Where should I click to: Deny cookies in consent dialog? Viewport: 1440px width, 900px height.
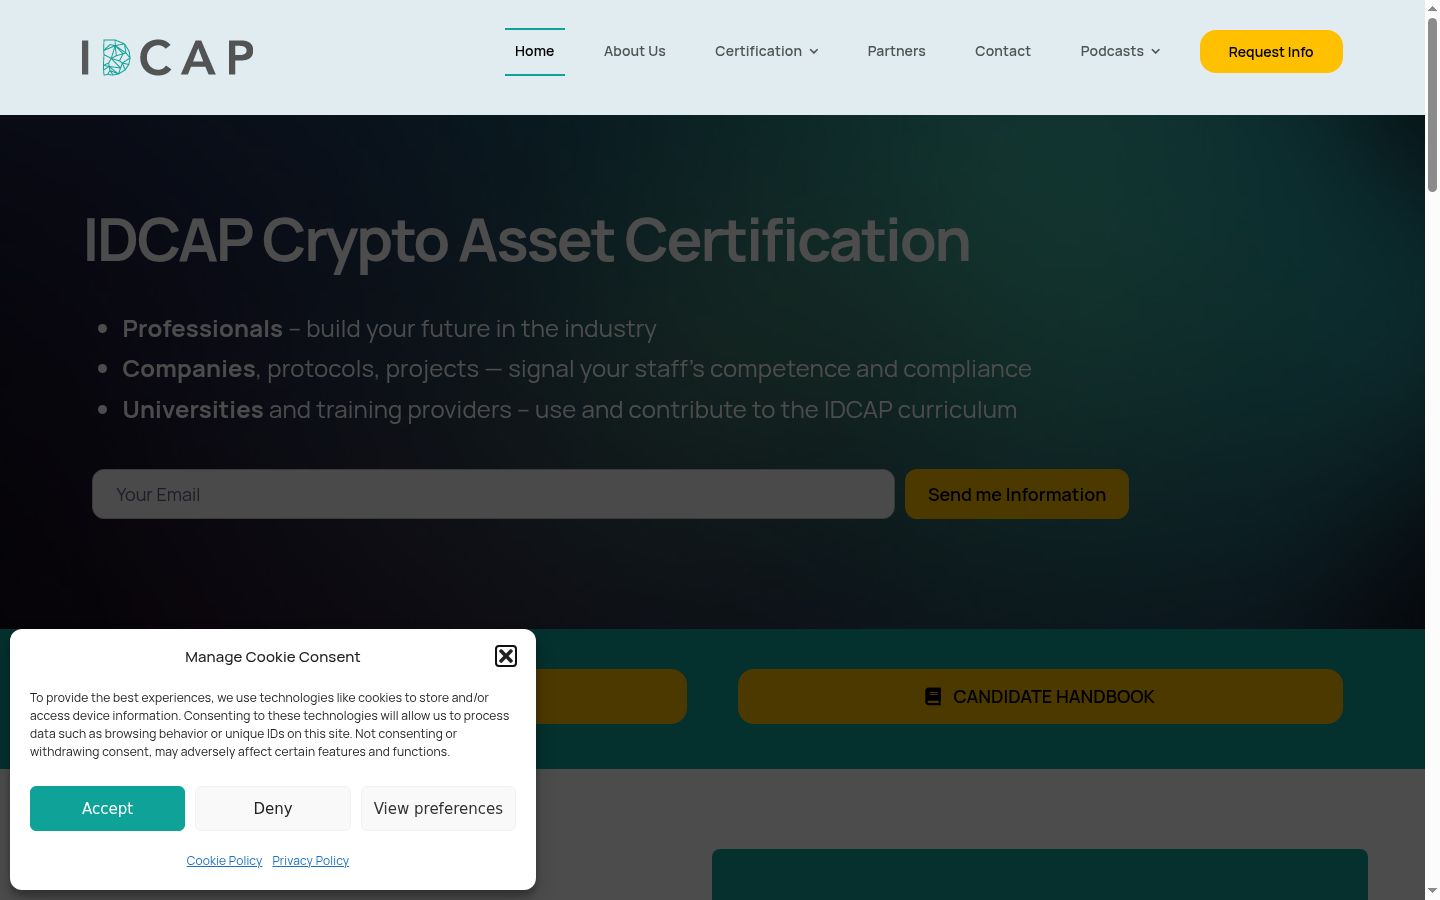pyautogui.click(x=273, y=808)
